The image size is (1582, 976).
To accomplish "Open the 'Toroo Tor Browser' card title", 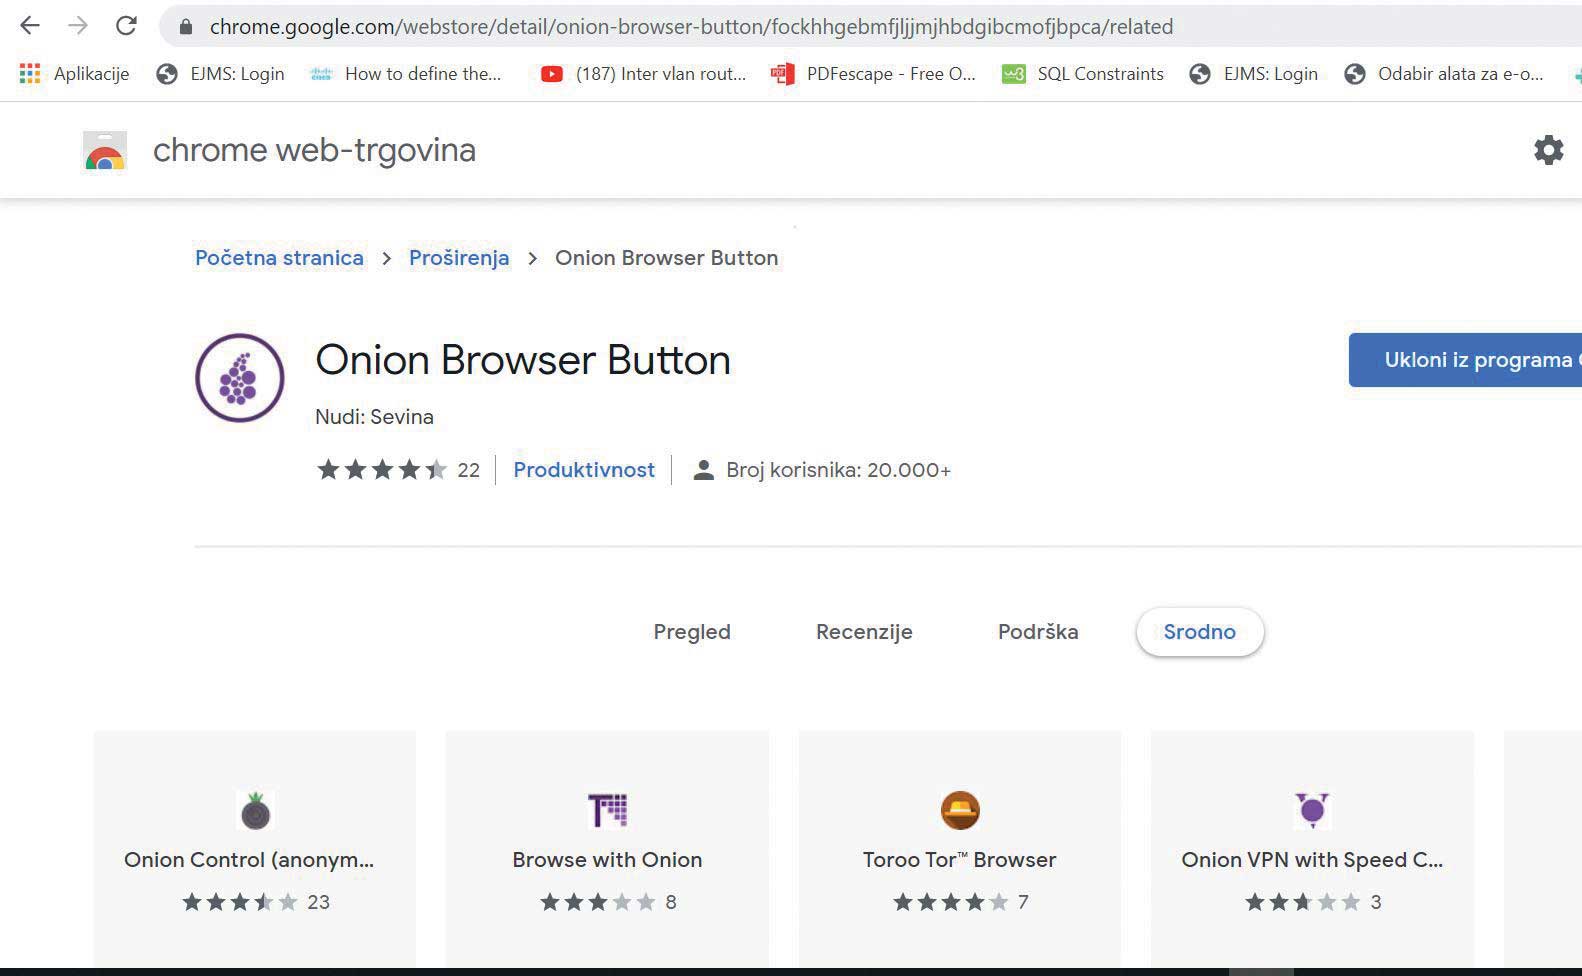I will (x=960, y=860).
